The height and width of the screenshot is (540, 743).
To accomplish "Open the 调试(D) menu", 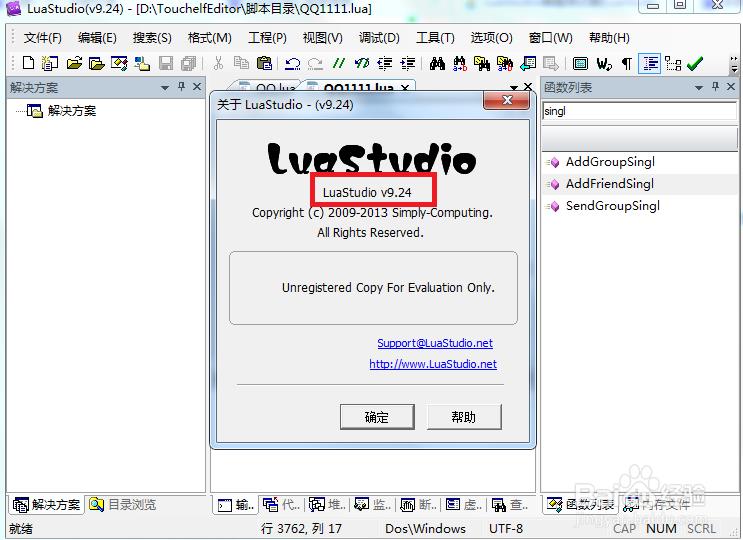I will 379,38.
